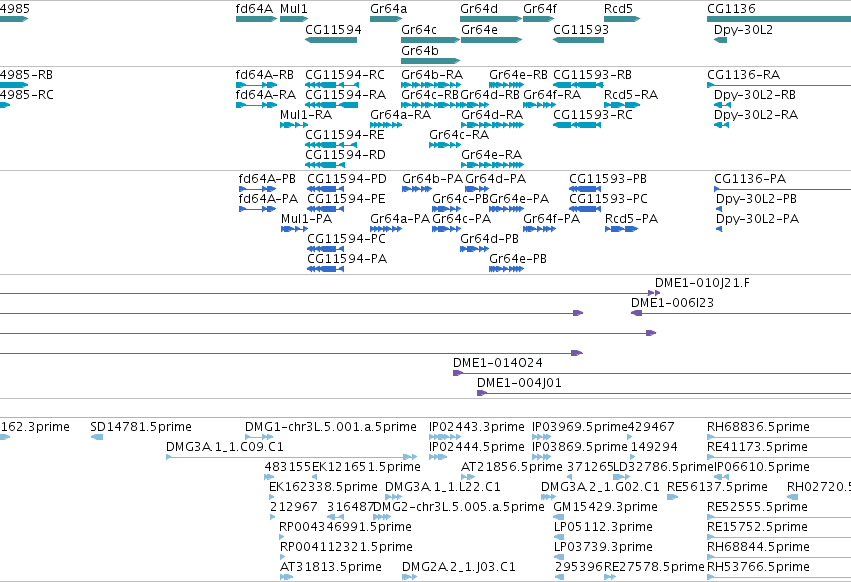Select the Gr64d gene feature
The image size is (851, 582).
point(491,19)
